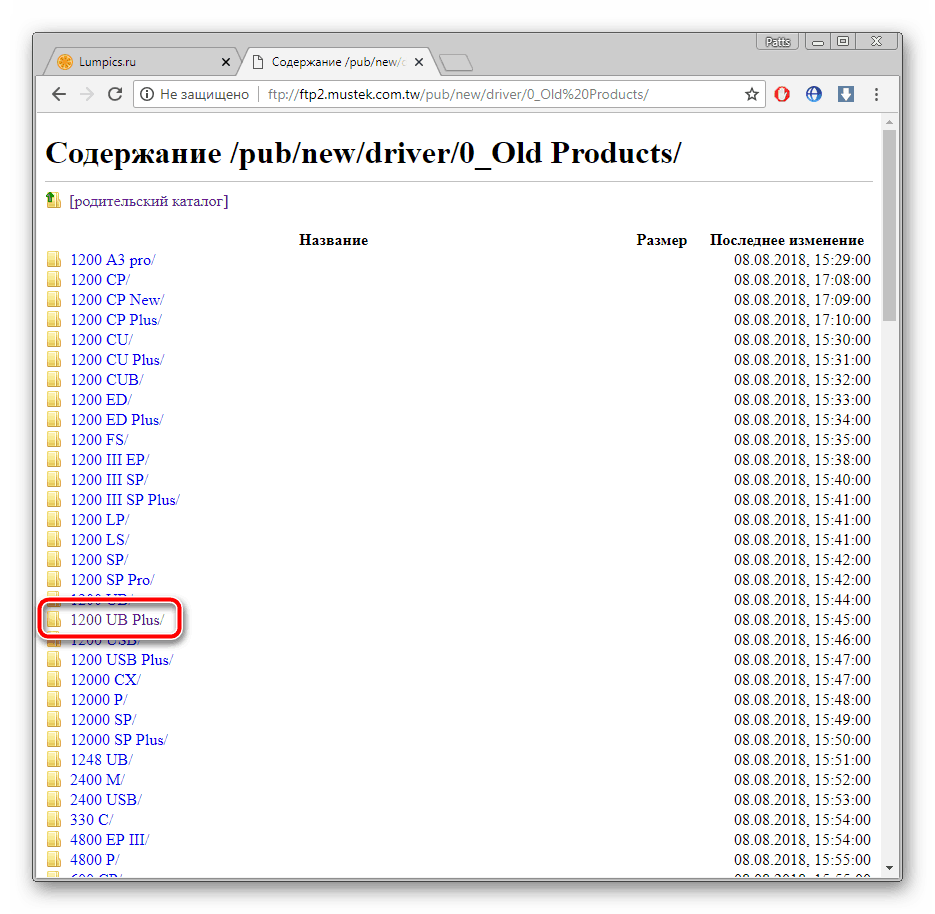This screenshot has width=935, height=914.
Task: Click the download arrow extension icon
Action: (845, 94)
